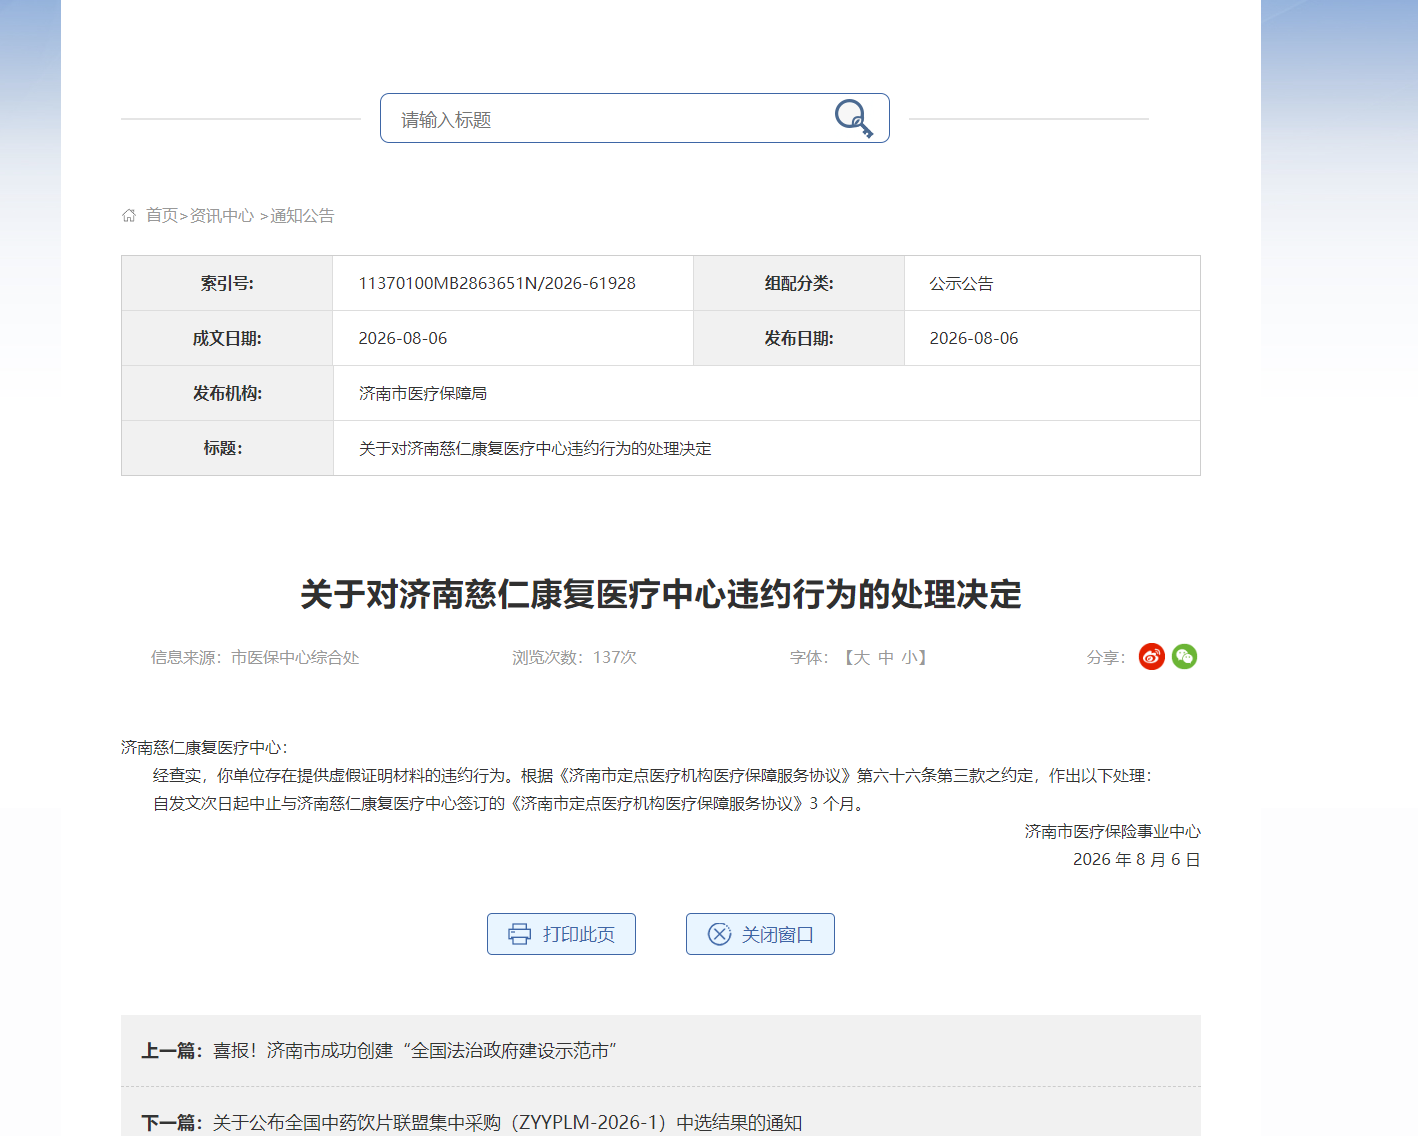
Task: Open 资讯中心 breadcrumb link
Action: 222,215
